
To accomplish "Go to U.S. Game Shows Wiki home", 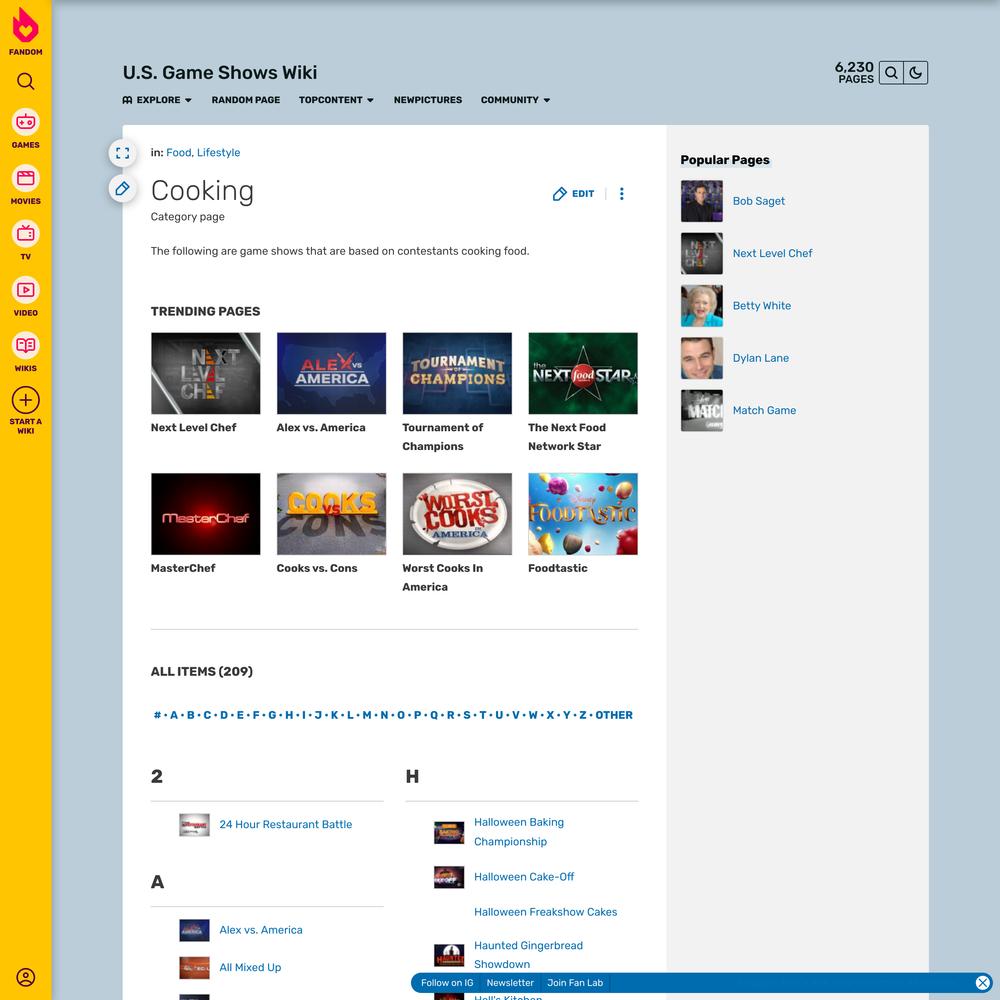I will [220, 73].
